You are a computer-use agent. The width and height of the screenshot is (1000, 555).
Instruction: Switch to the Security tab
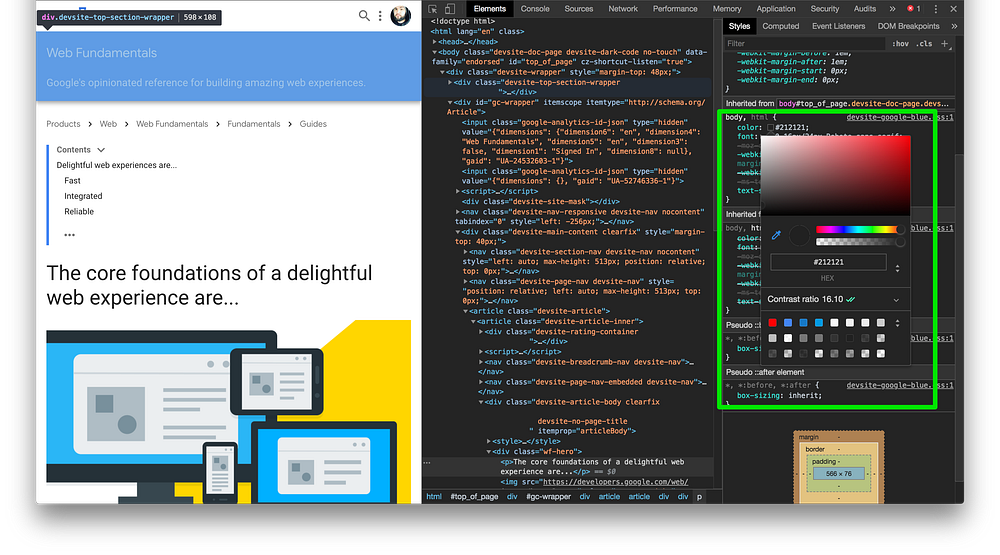click(x=825, y=9)
